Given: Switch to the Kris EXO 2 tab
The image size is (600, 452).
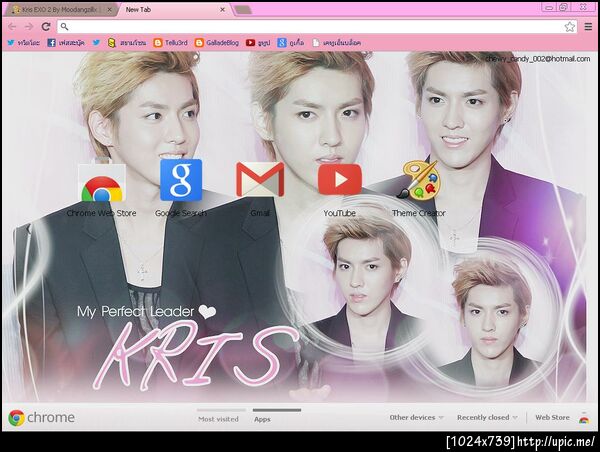Looking at the screenshot, I should pyautogui.click(x=59, y=10).
